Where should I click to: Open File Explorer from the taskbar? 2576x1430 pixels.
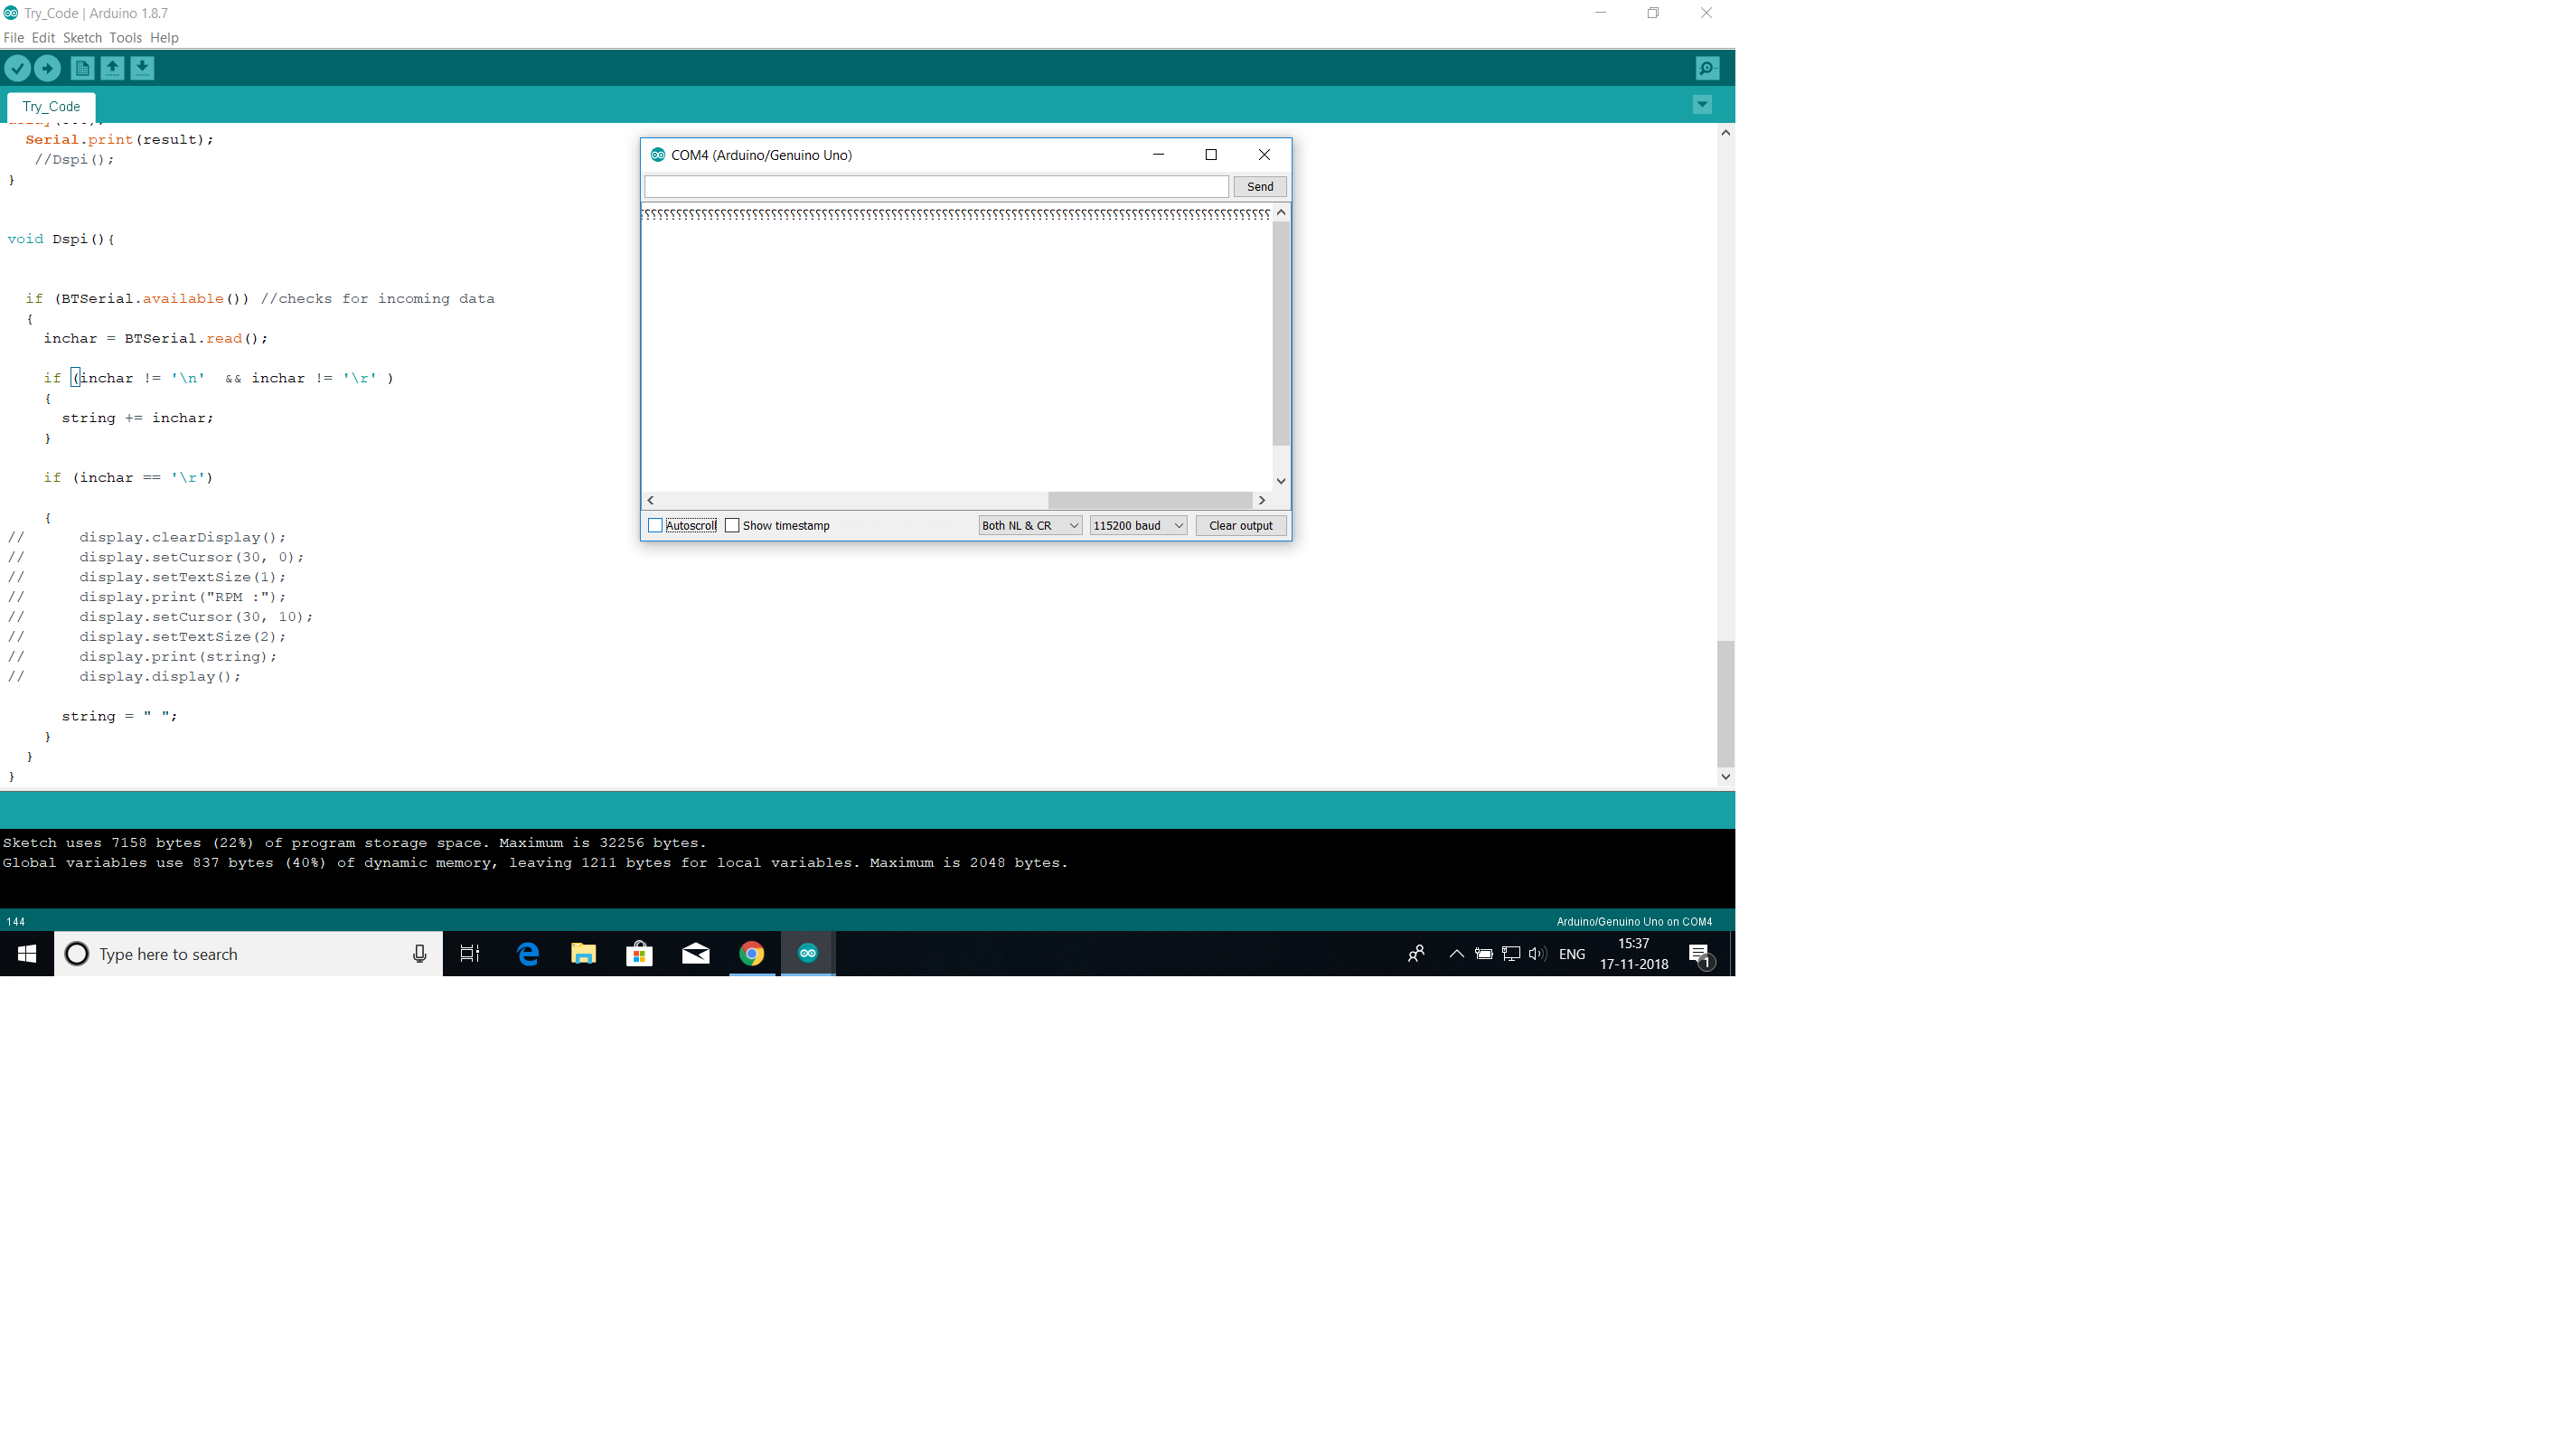(584, 954)
